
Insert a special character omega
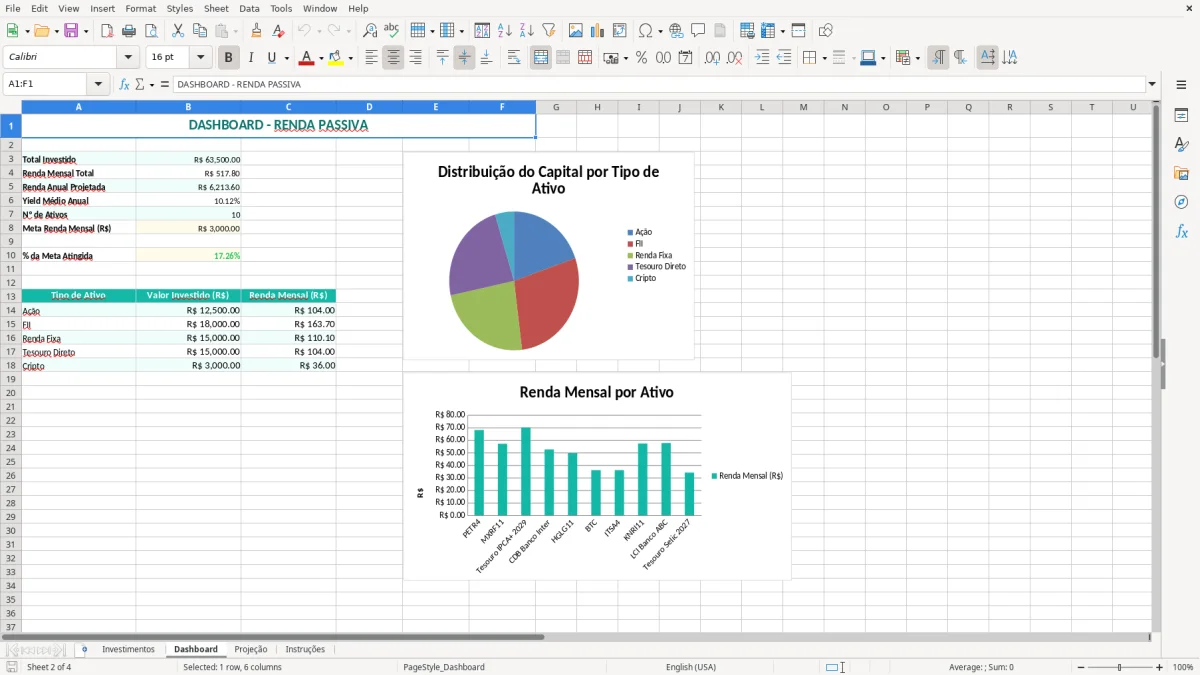tap(645, 31)
